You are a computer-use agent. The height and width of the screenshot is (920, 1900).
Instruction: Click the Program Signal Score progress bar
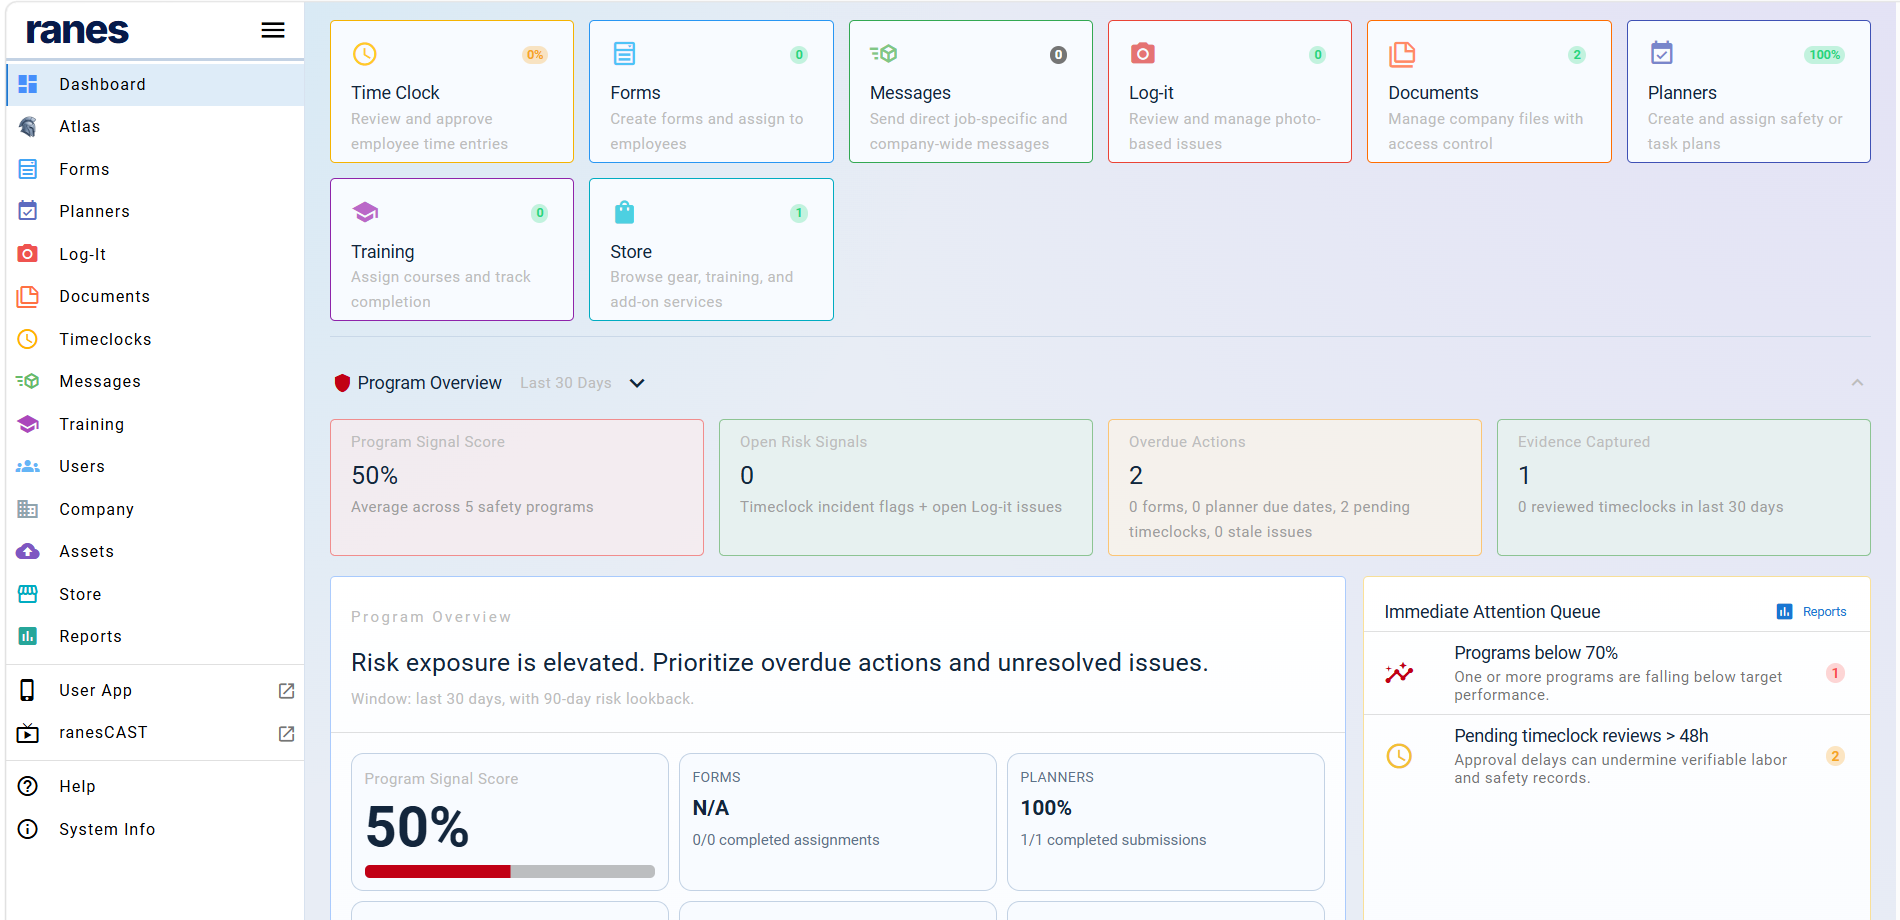[510, 872]
